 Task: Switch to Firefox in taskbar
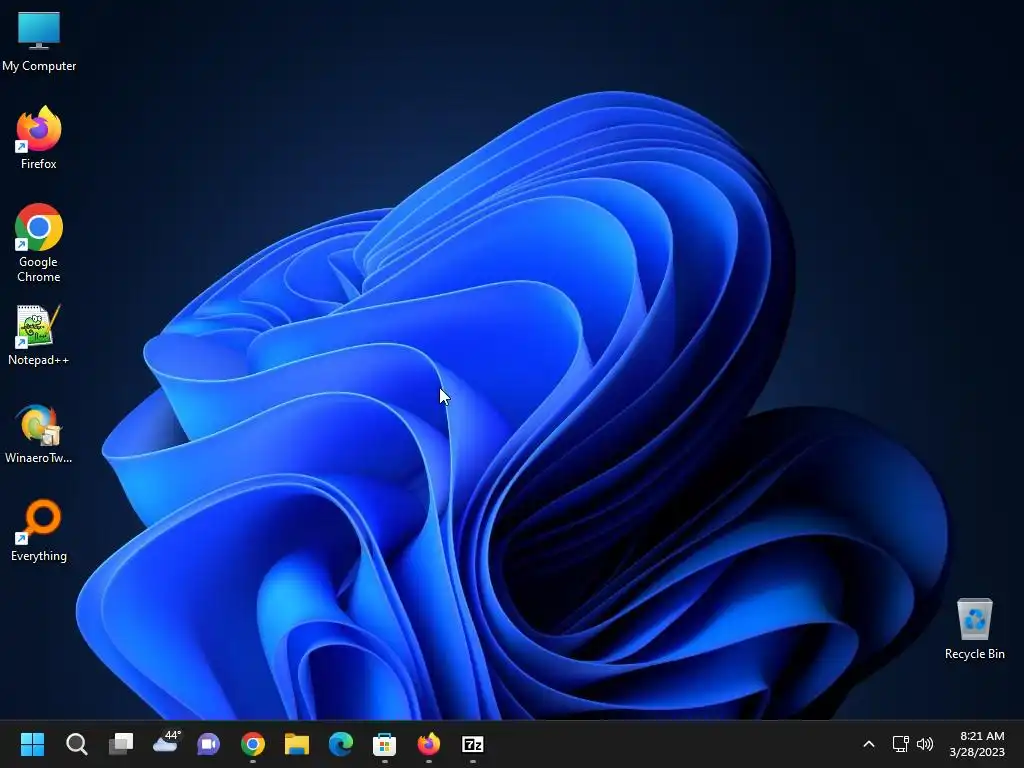pyautogui.click(x=428, y=744)
